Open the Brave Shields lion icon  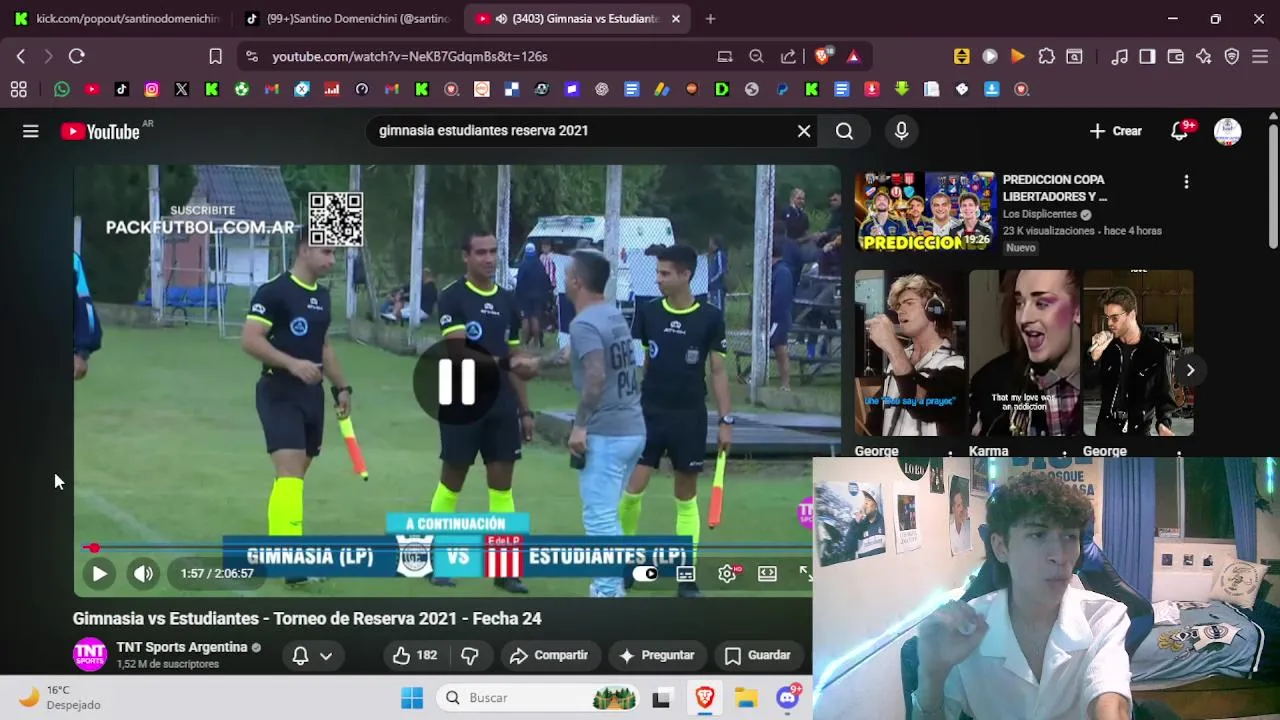tap(822, 56)
